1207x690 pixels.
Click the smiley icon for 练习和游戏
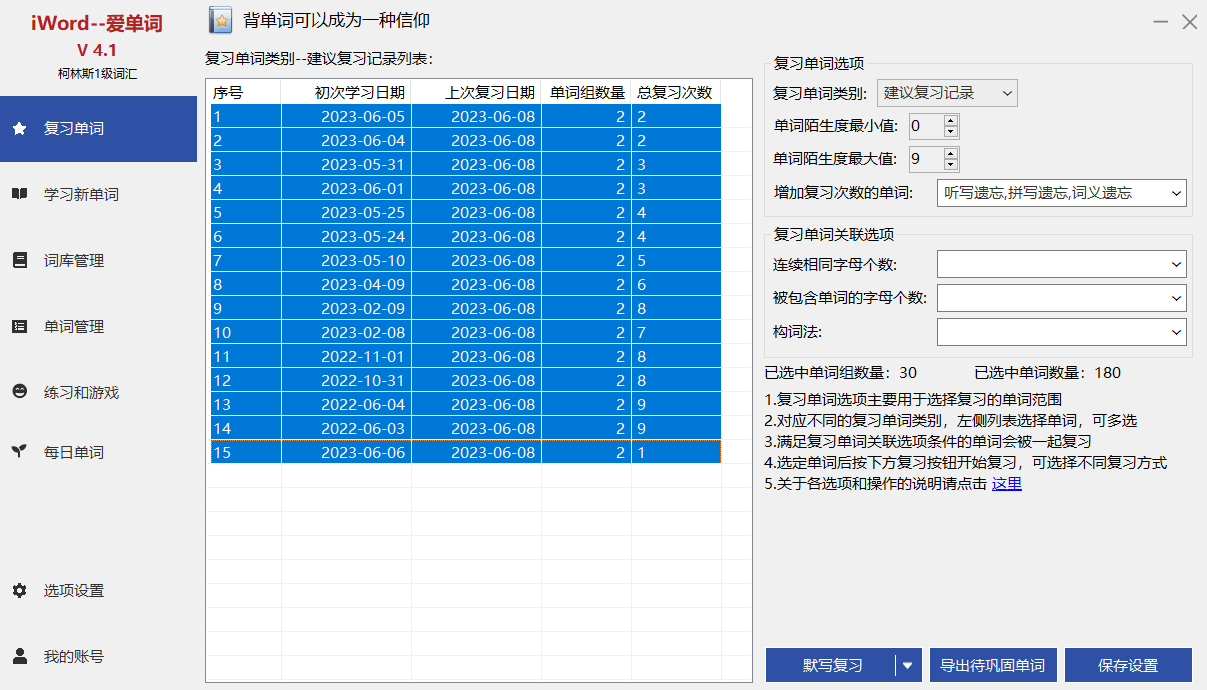pos(19,392)
